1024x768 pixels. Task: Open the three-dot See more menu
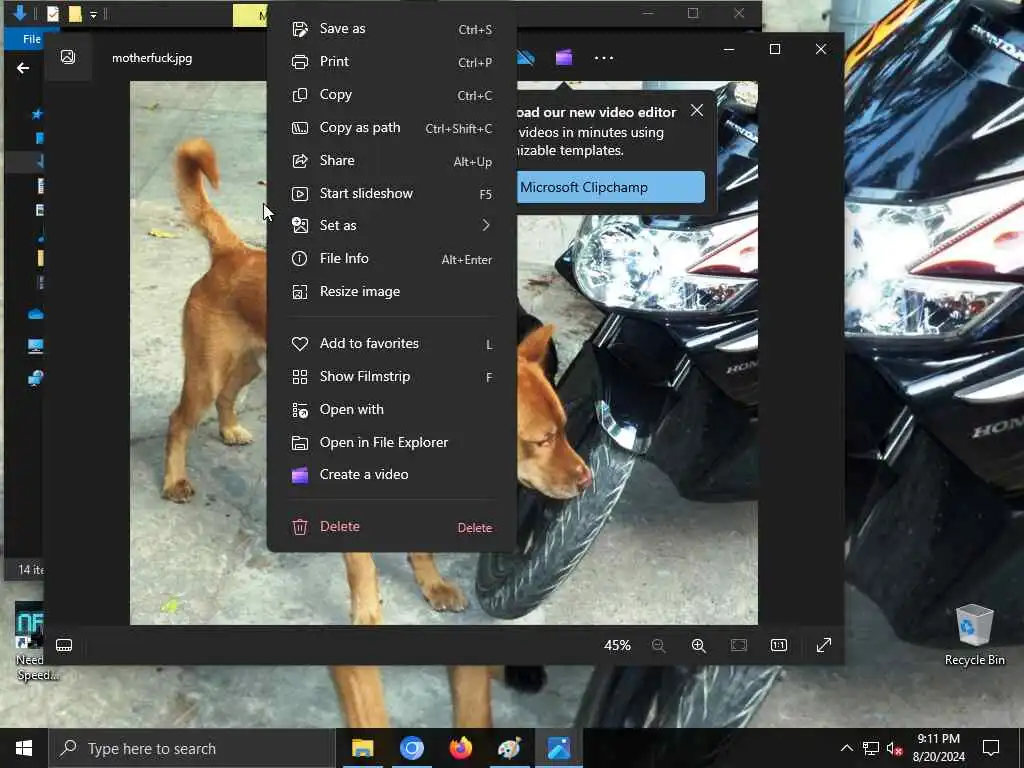pos(604,58)
